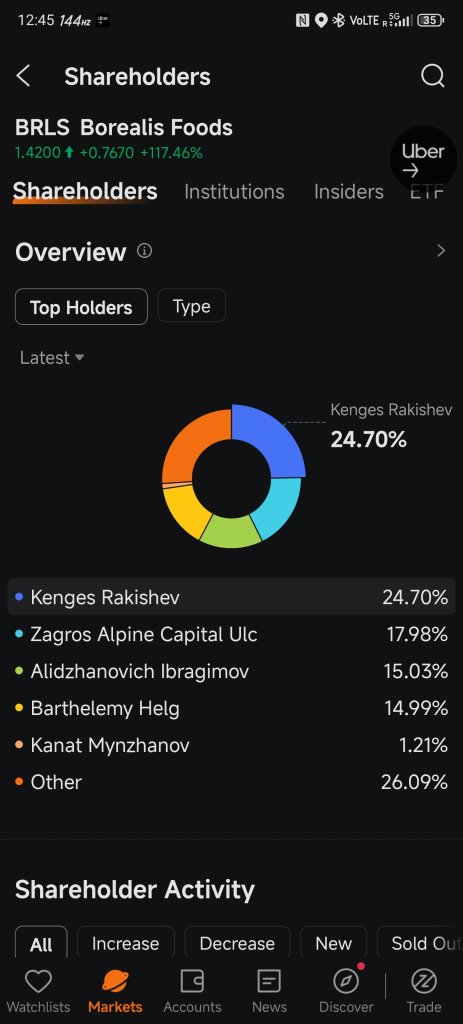Select the Top Holders toggle
The image size is (463, 1024).
(x=82, y=306)
